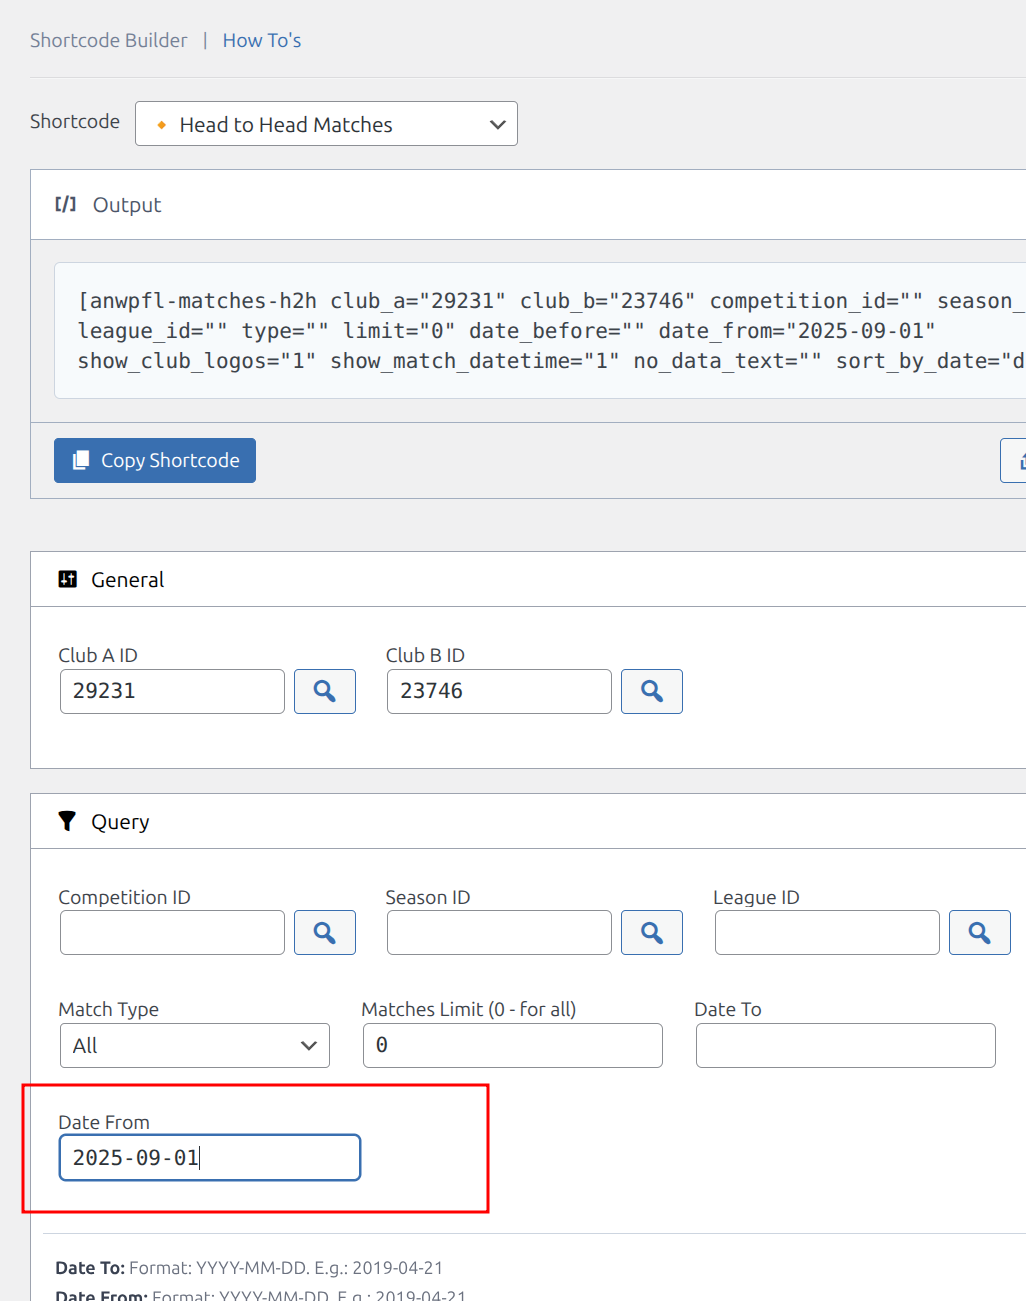Open League ID search lookup
Image resolution: width=1026 pixels, height=1301 pixels.
tap(979, 932)
